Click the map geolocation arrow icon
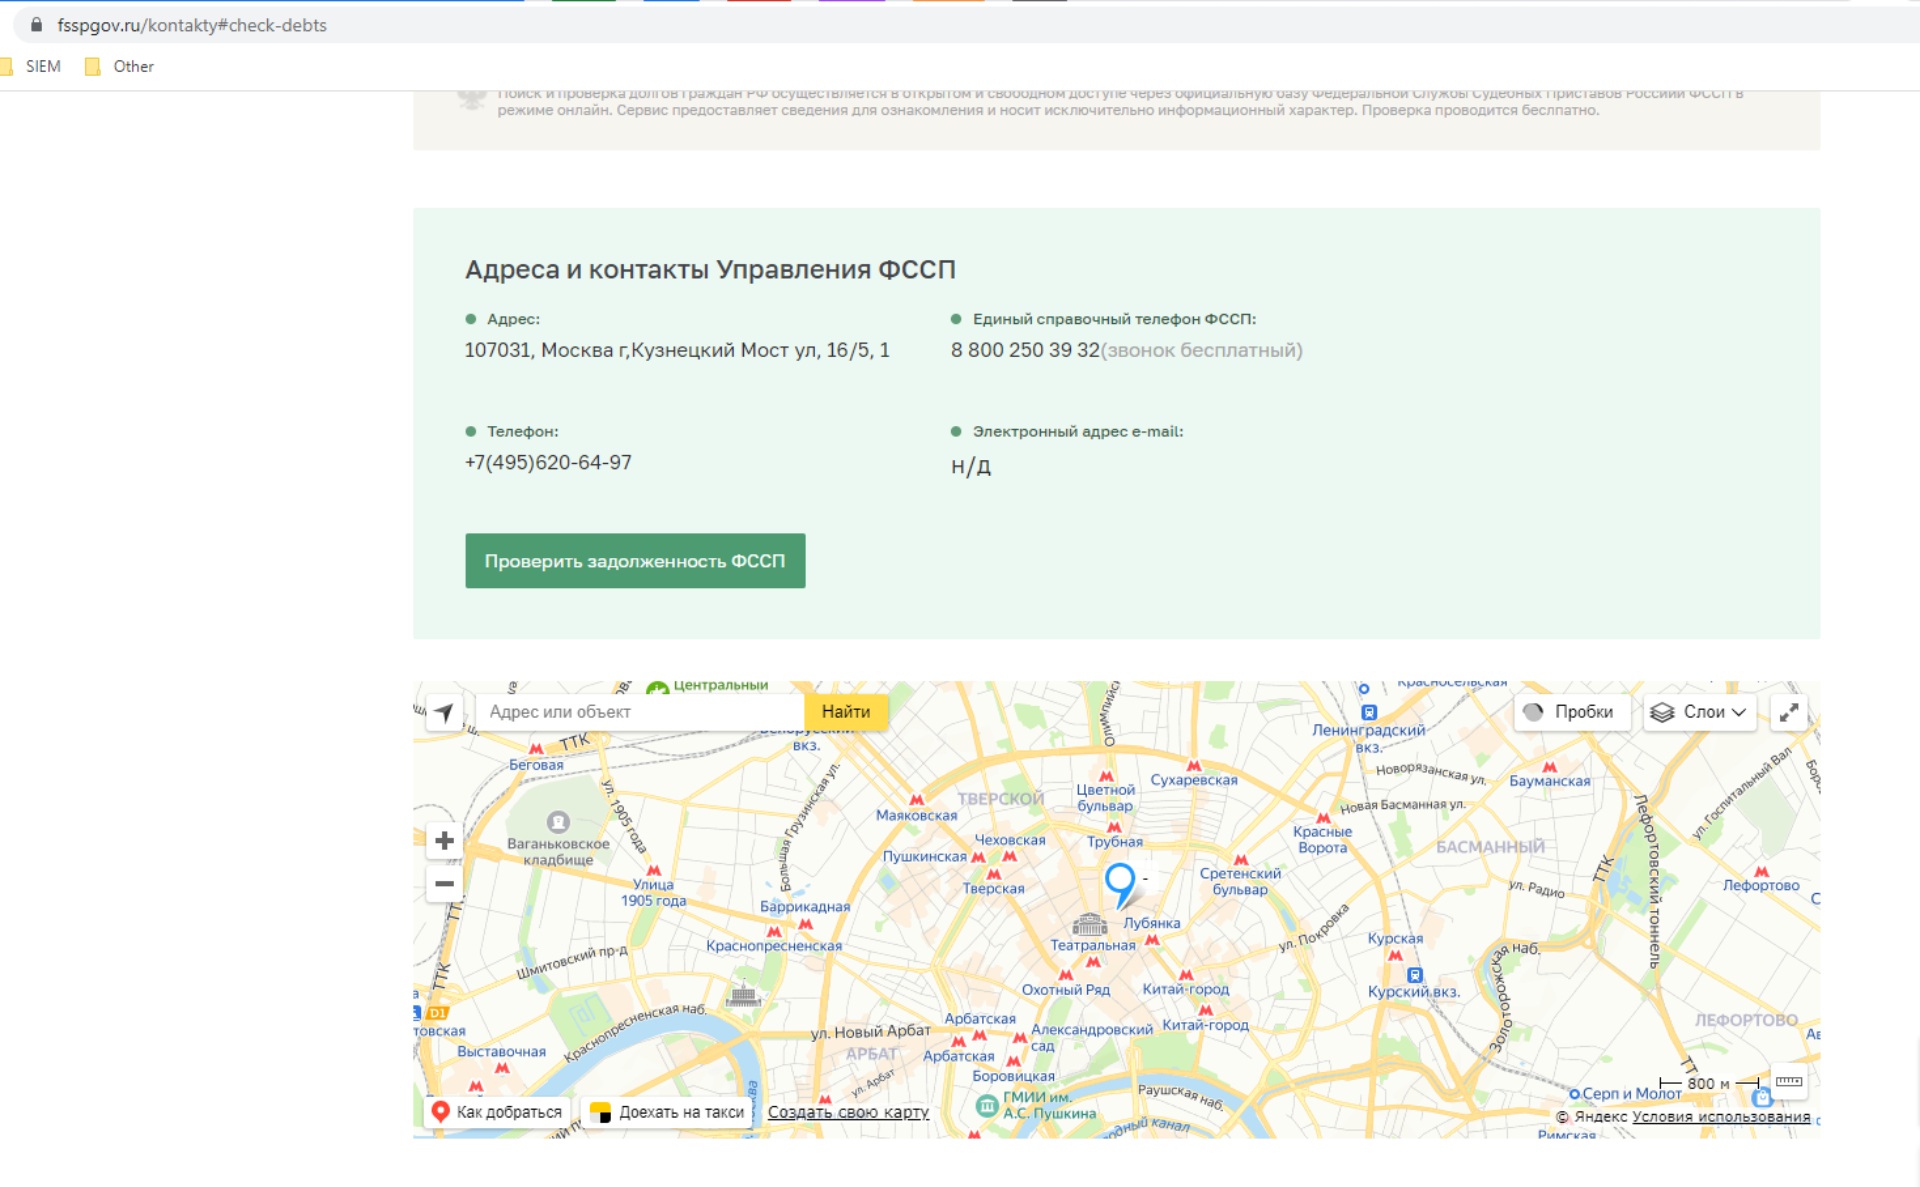The width and height of the screenshot is (1920, 1187). pos(443,712)
